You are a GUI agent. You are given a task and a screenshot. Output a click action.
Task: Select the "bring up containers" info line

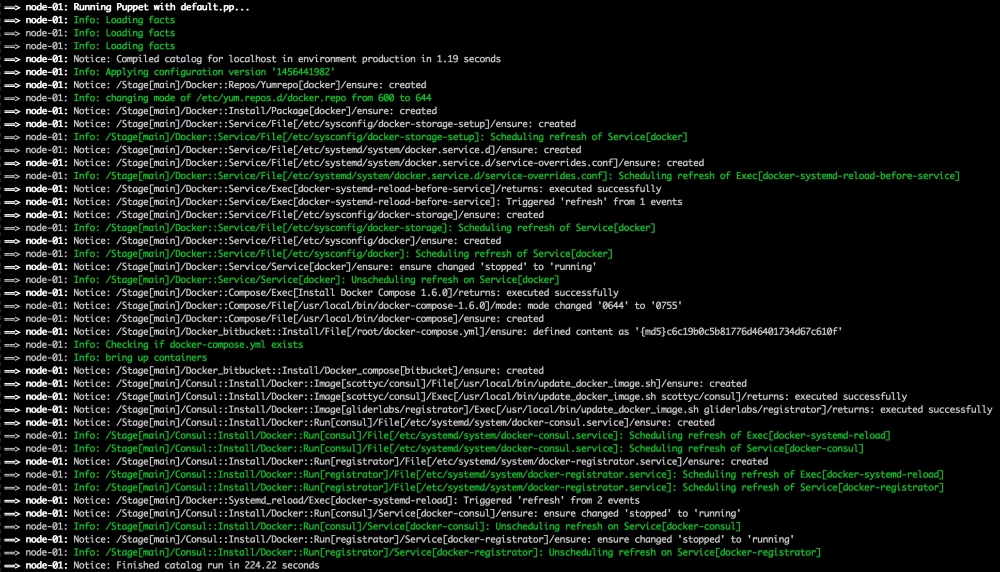tap(140, 358)
